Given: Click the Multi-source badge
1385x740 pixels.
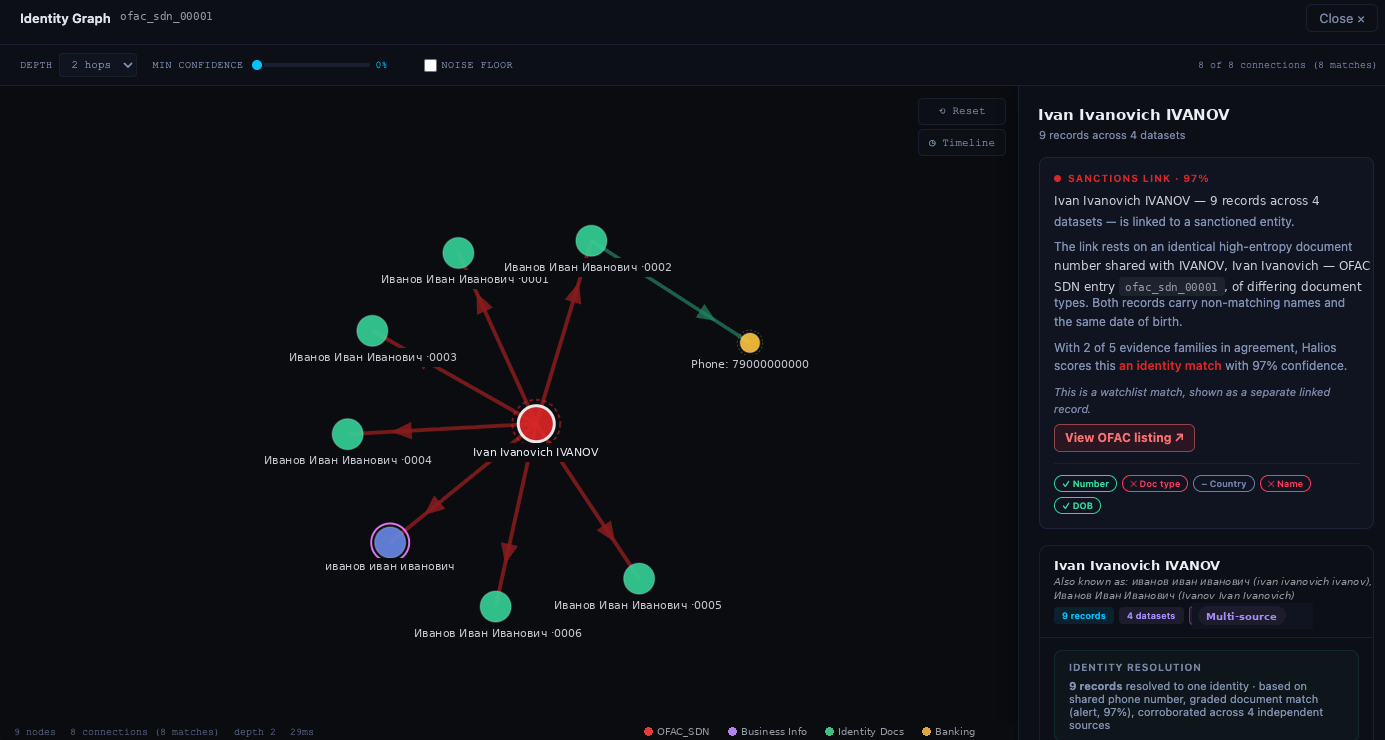Looking at the screenshot, I should [x=1241, y=616].
